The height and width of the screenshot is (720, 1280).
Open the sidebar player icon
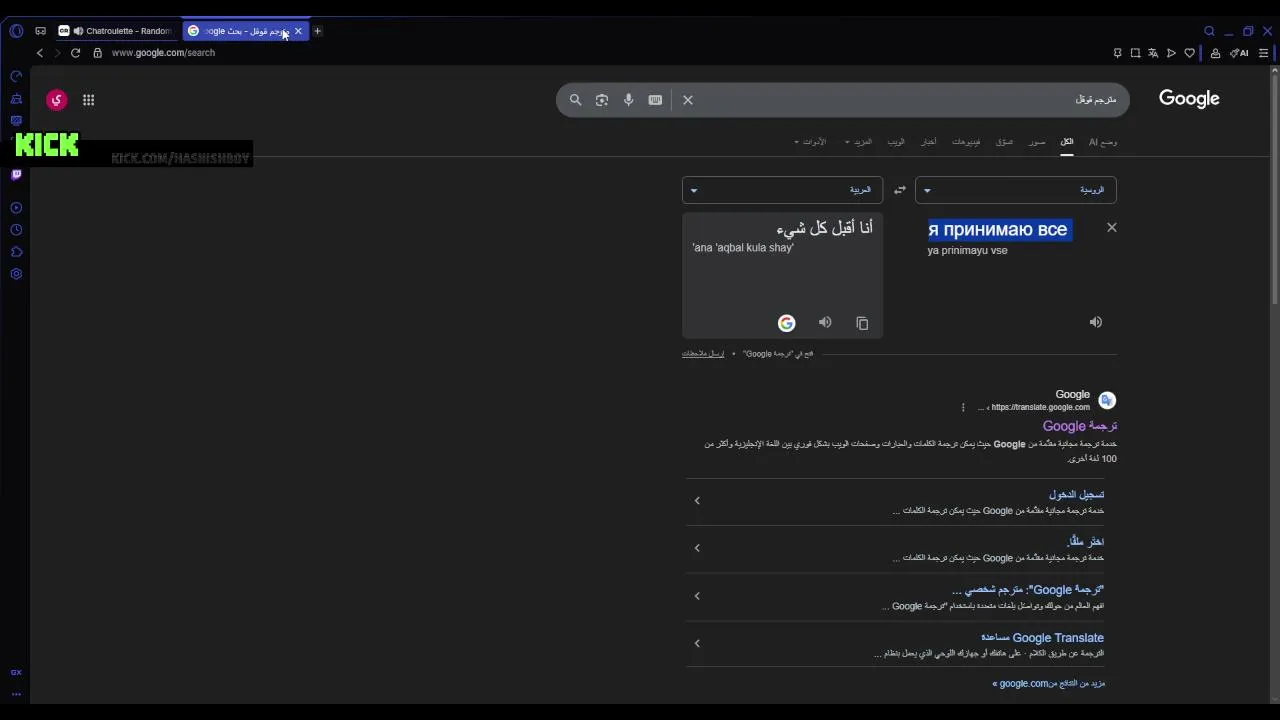pos(16,208)
